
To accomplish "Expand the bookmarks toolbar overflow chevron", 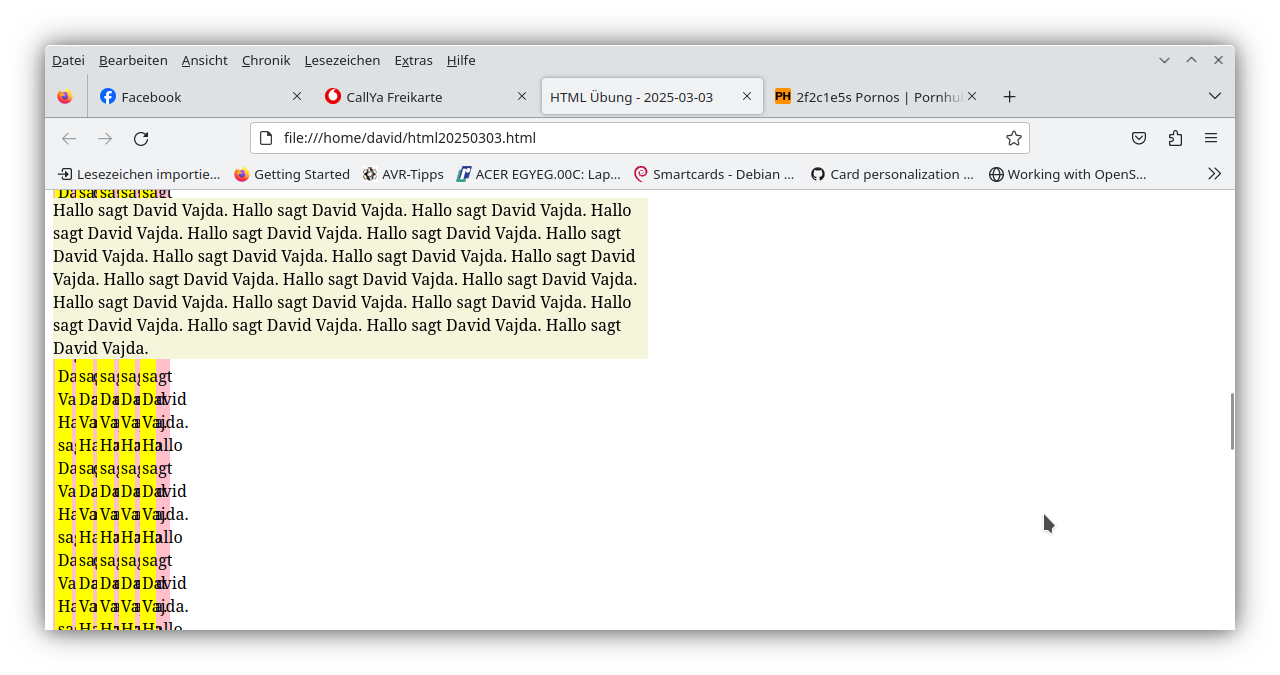I will pos(1215,174).
